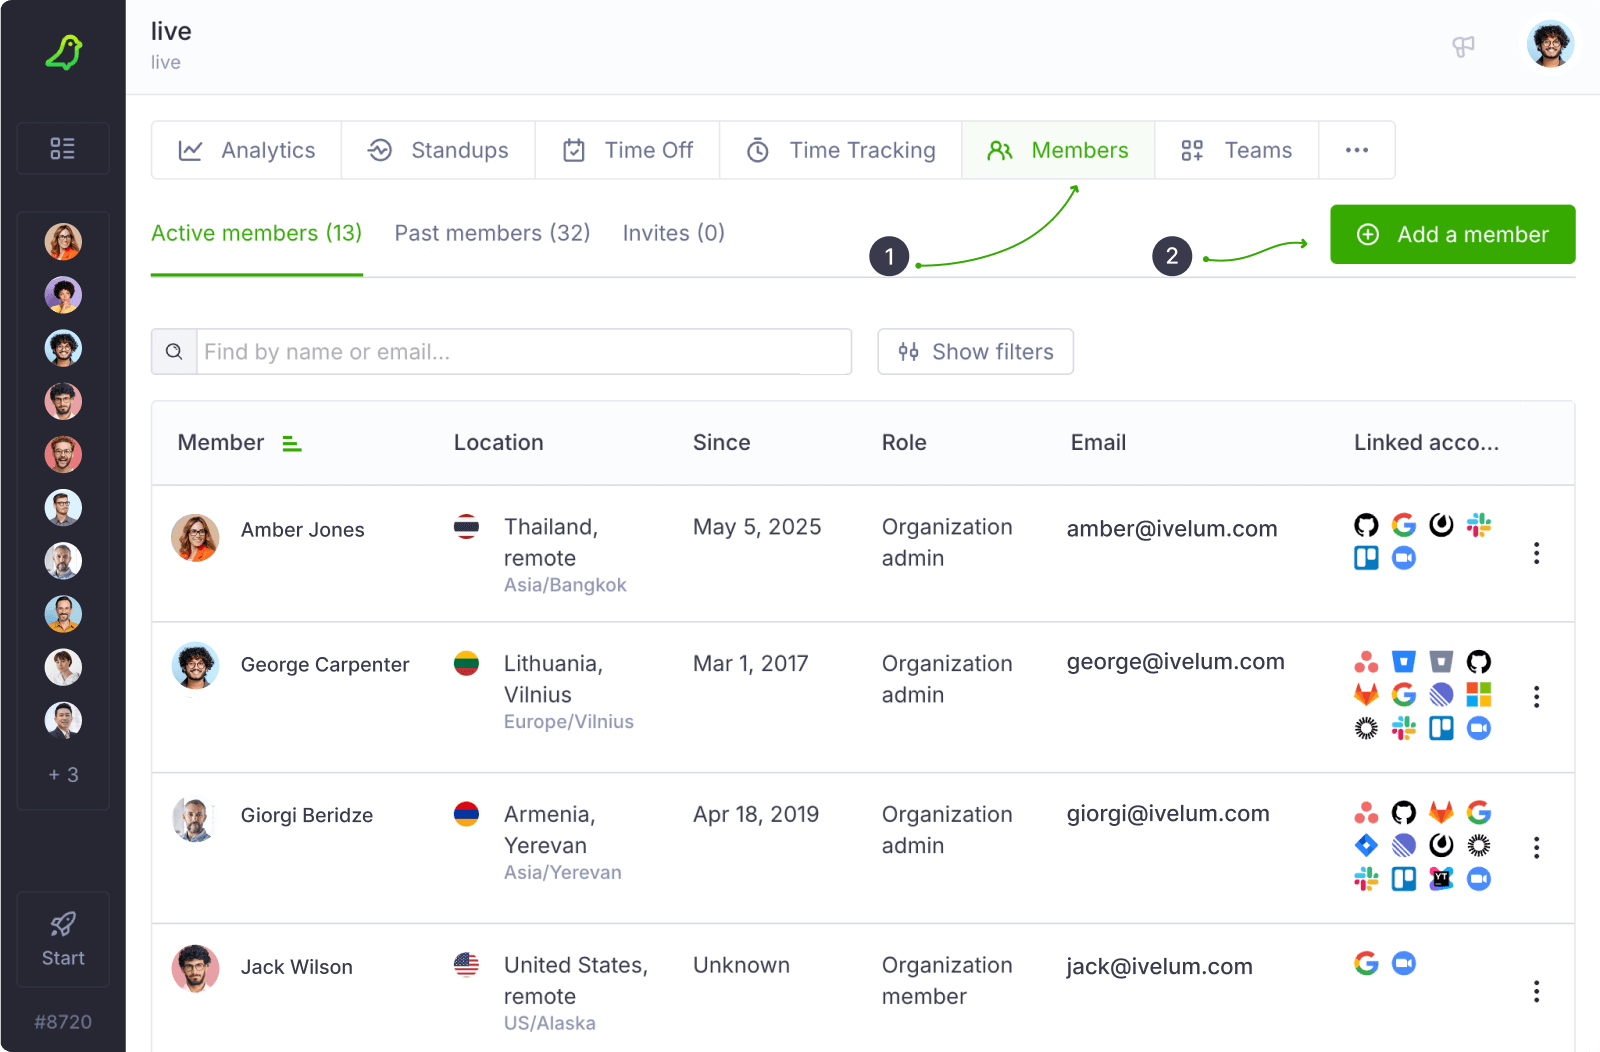Open Amber Jones row actions menu
1600x1052 pixels.
pyautogui.click(x=1536, y=553)
